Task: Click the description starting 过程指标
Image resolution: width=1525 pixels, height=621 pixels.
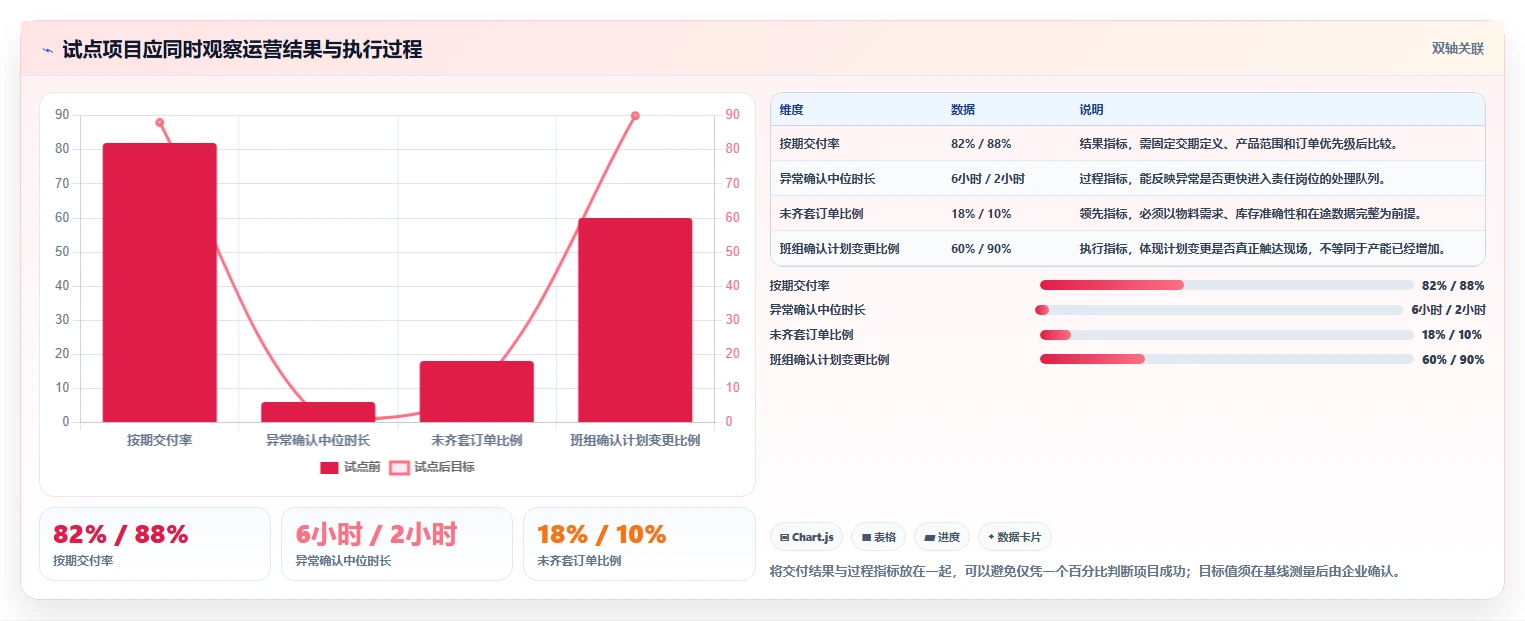Action: click(x=1232, y=179)
